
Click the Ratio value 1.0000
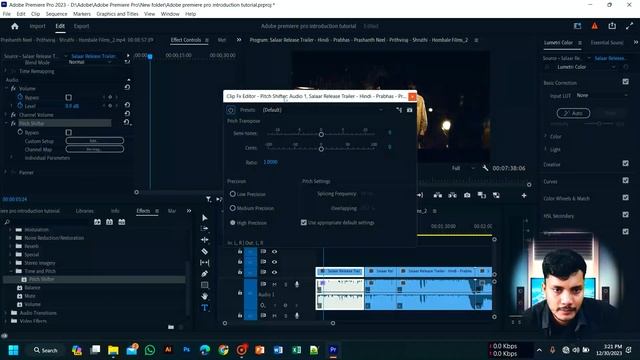click(270, 162)
